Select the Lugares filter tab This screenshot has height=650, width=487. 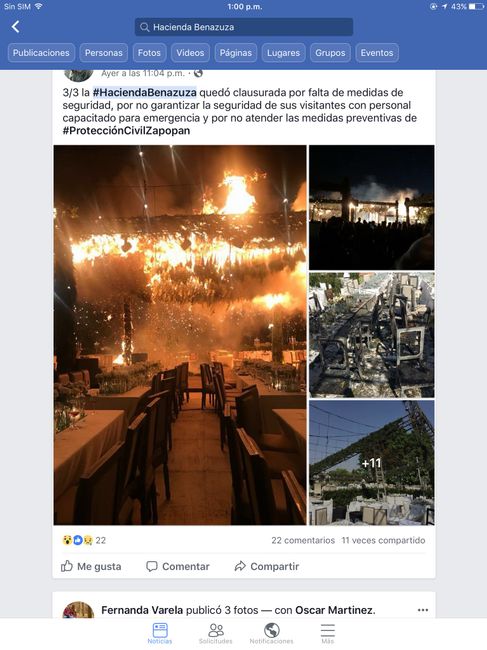283,53
